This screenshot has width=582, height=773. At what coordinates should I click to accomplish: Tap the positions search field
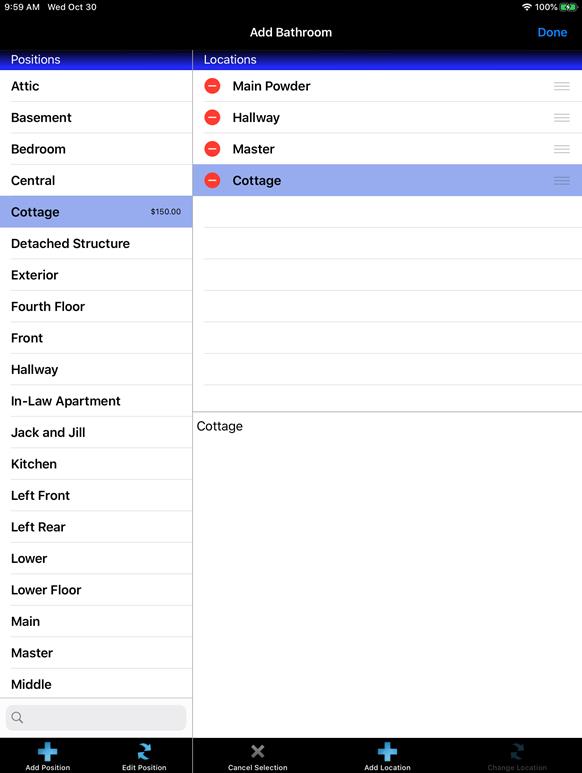(x=96, y=718)
